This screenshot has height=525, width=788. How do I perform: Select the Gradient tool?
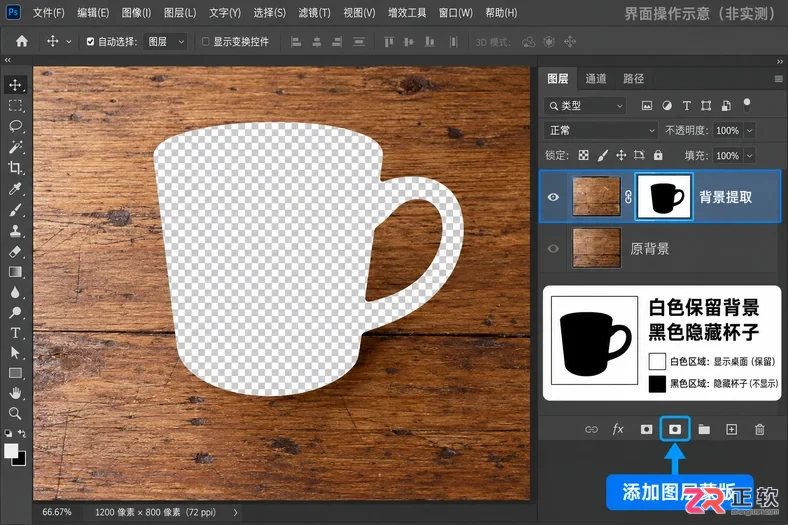pos(15,272)
